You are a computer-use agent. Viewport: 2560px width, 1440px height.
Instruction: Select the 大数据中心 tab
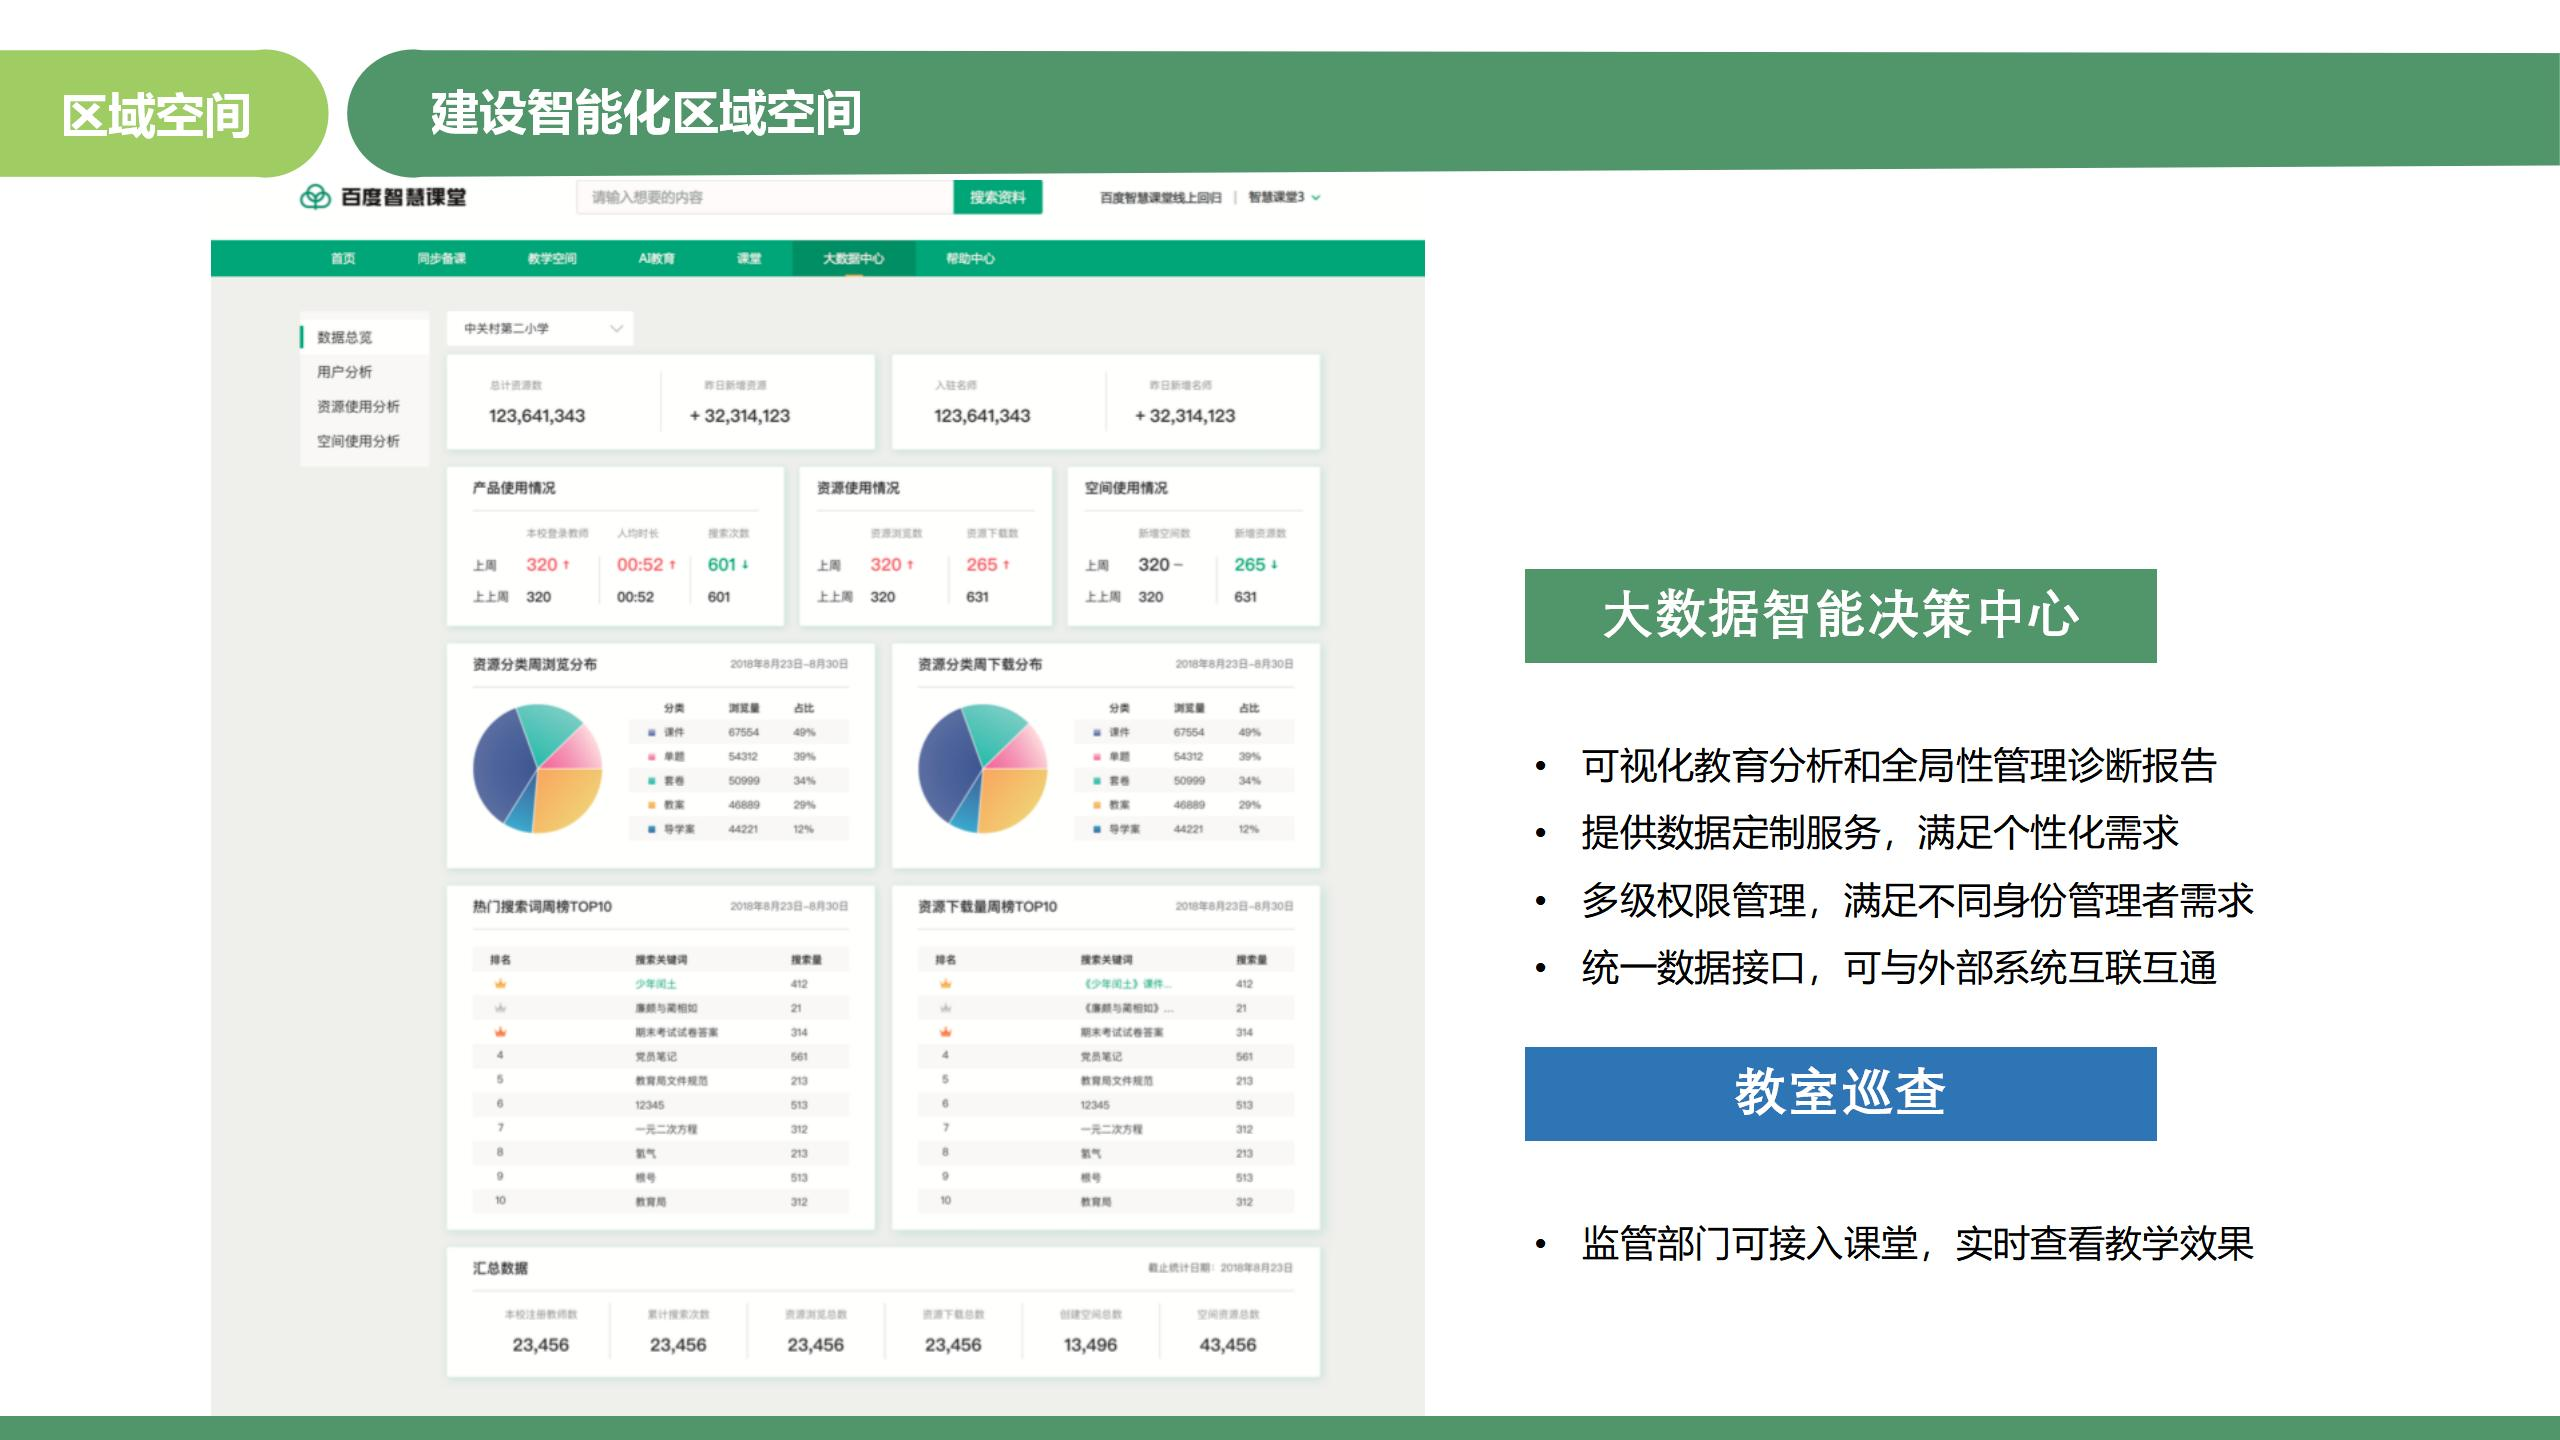853,258
